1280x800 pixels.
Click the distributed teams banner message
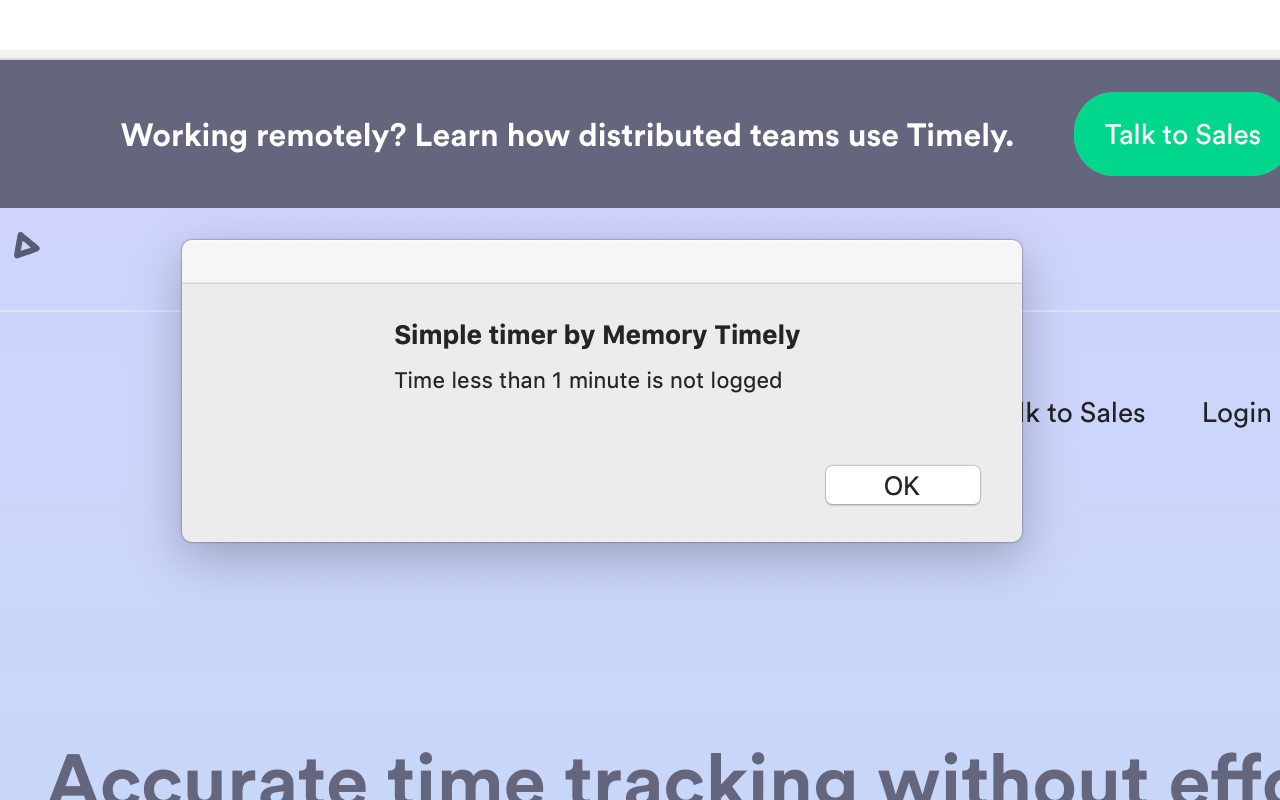pyautogui.click(x=567, y=135)
